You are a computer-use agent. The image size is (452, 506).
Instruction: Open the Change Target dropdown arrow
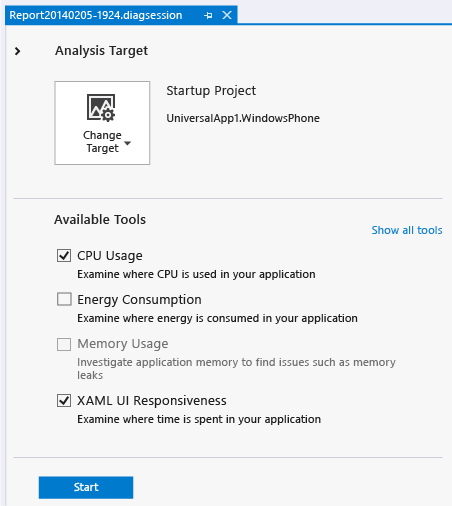(127, 143)
